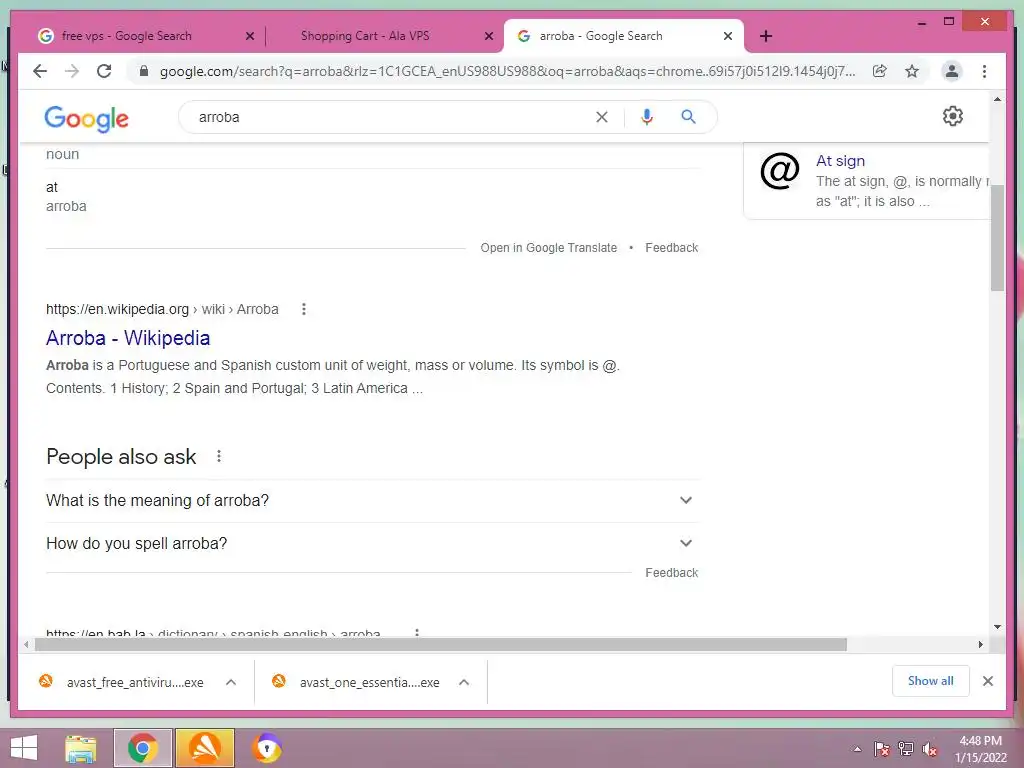Close the Shopping Cart tab
Image resolution: width=1024 pixels, height=768 pixels.
[488, 37]
